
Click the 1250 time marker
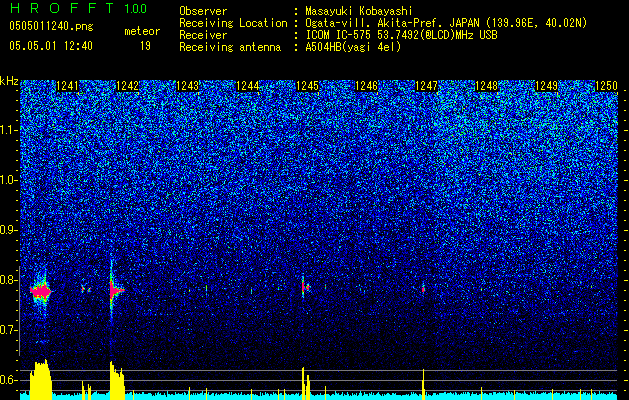[x=606, y=86]
